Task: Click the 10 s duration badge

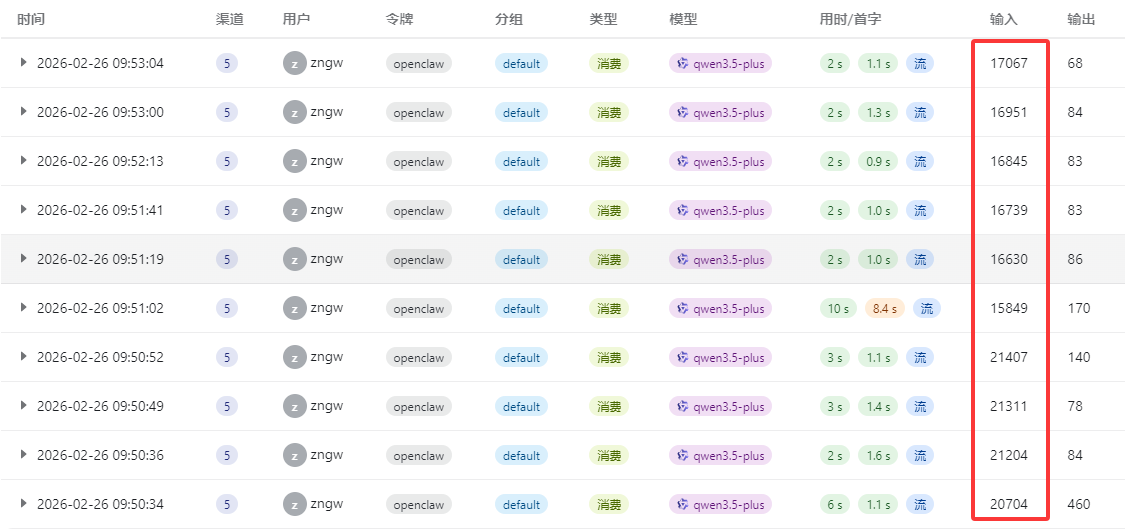Action: coord(838,308)
